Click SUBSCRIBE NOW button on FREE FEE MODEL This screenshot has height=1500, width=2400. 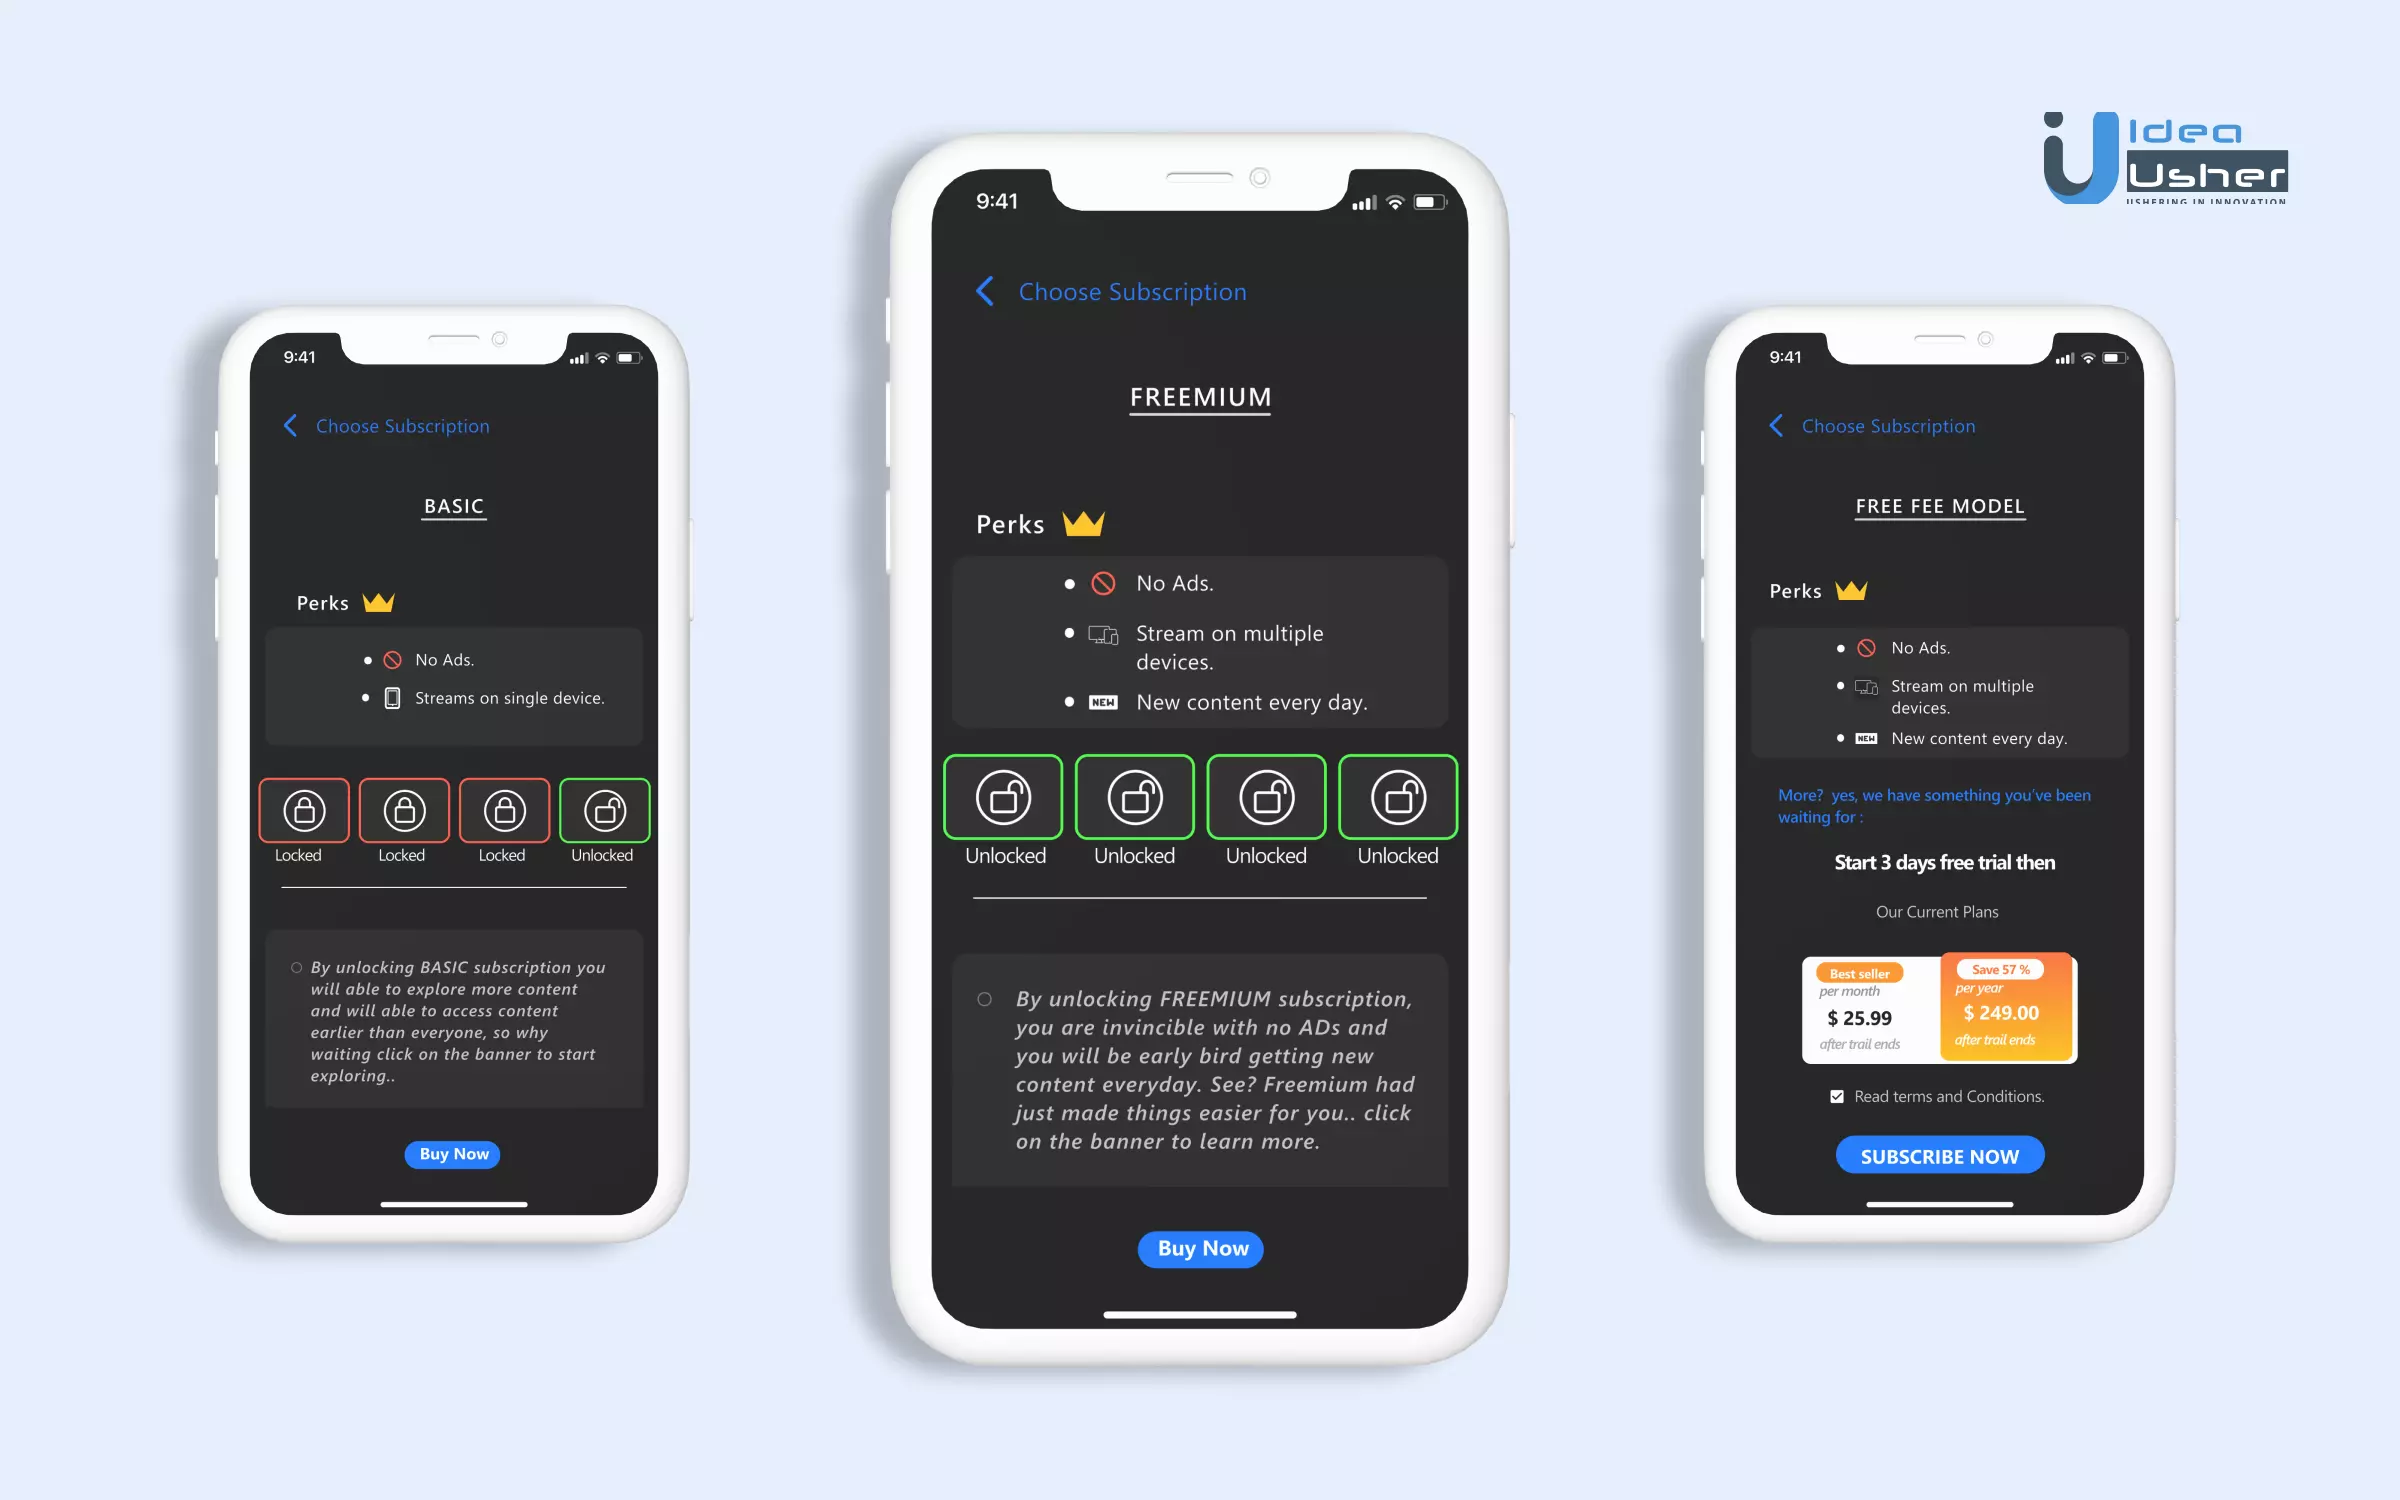click(x=1939, y=1154)
